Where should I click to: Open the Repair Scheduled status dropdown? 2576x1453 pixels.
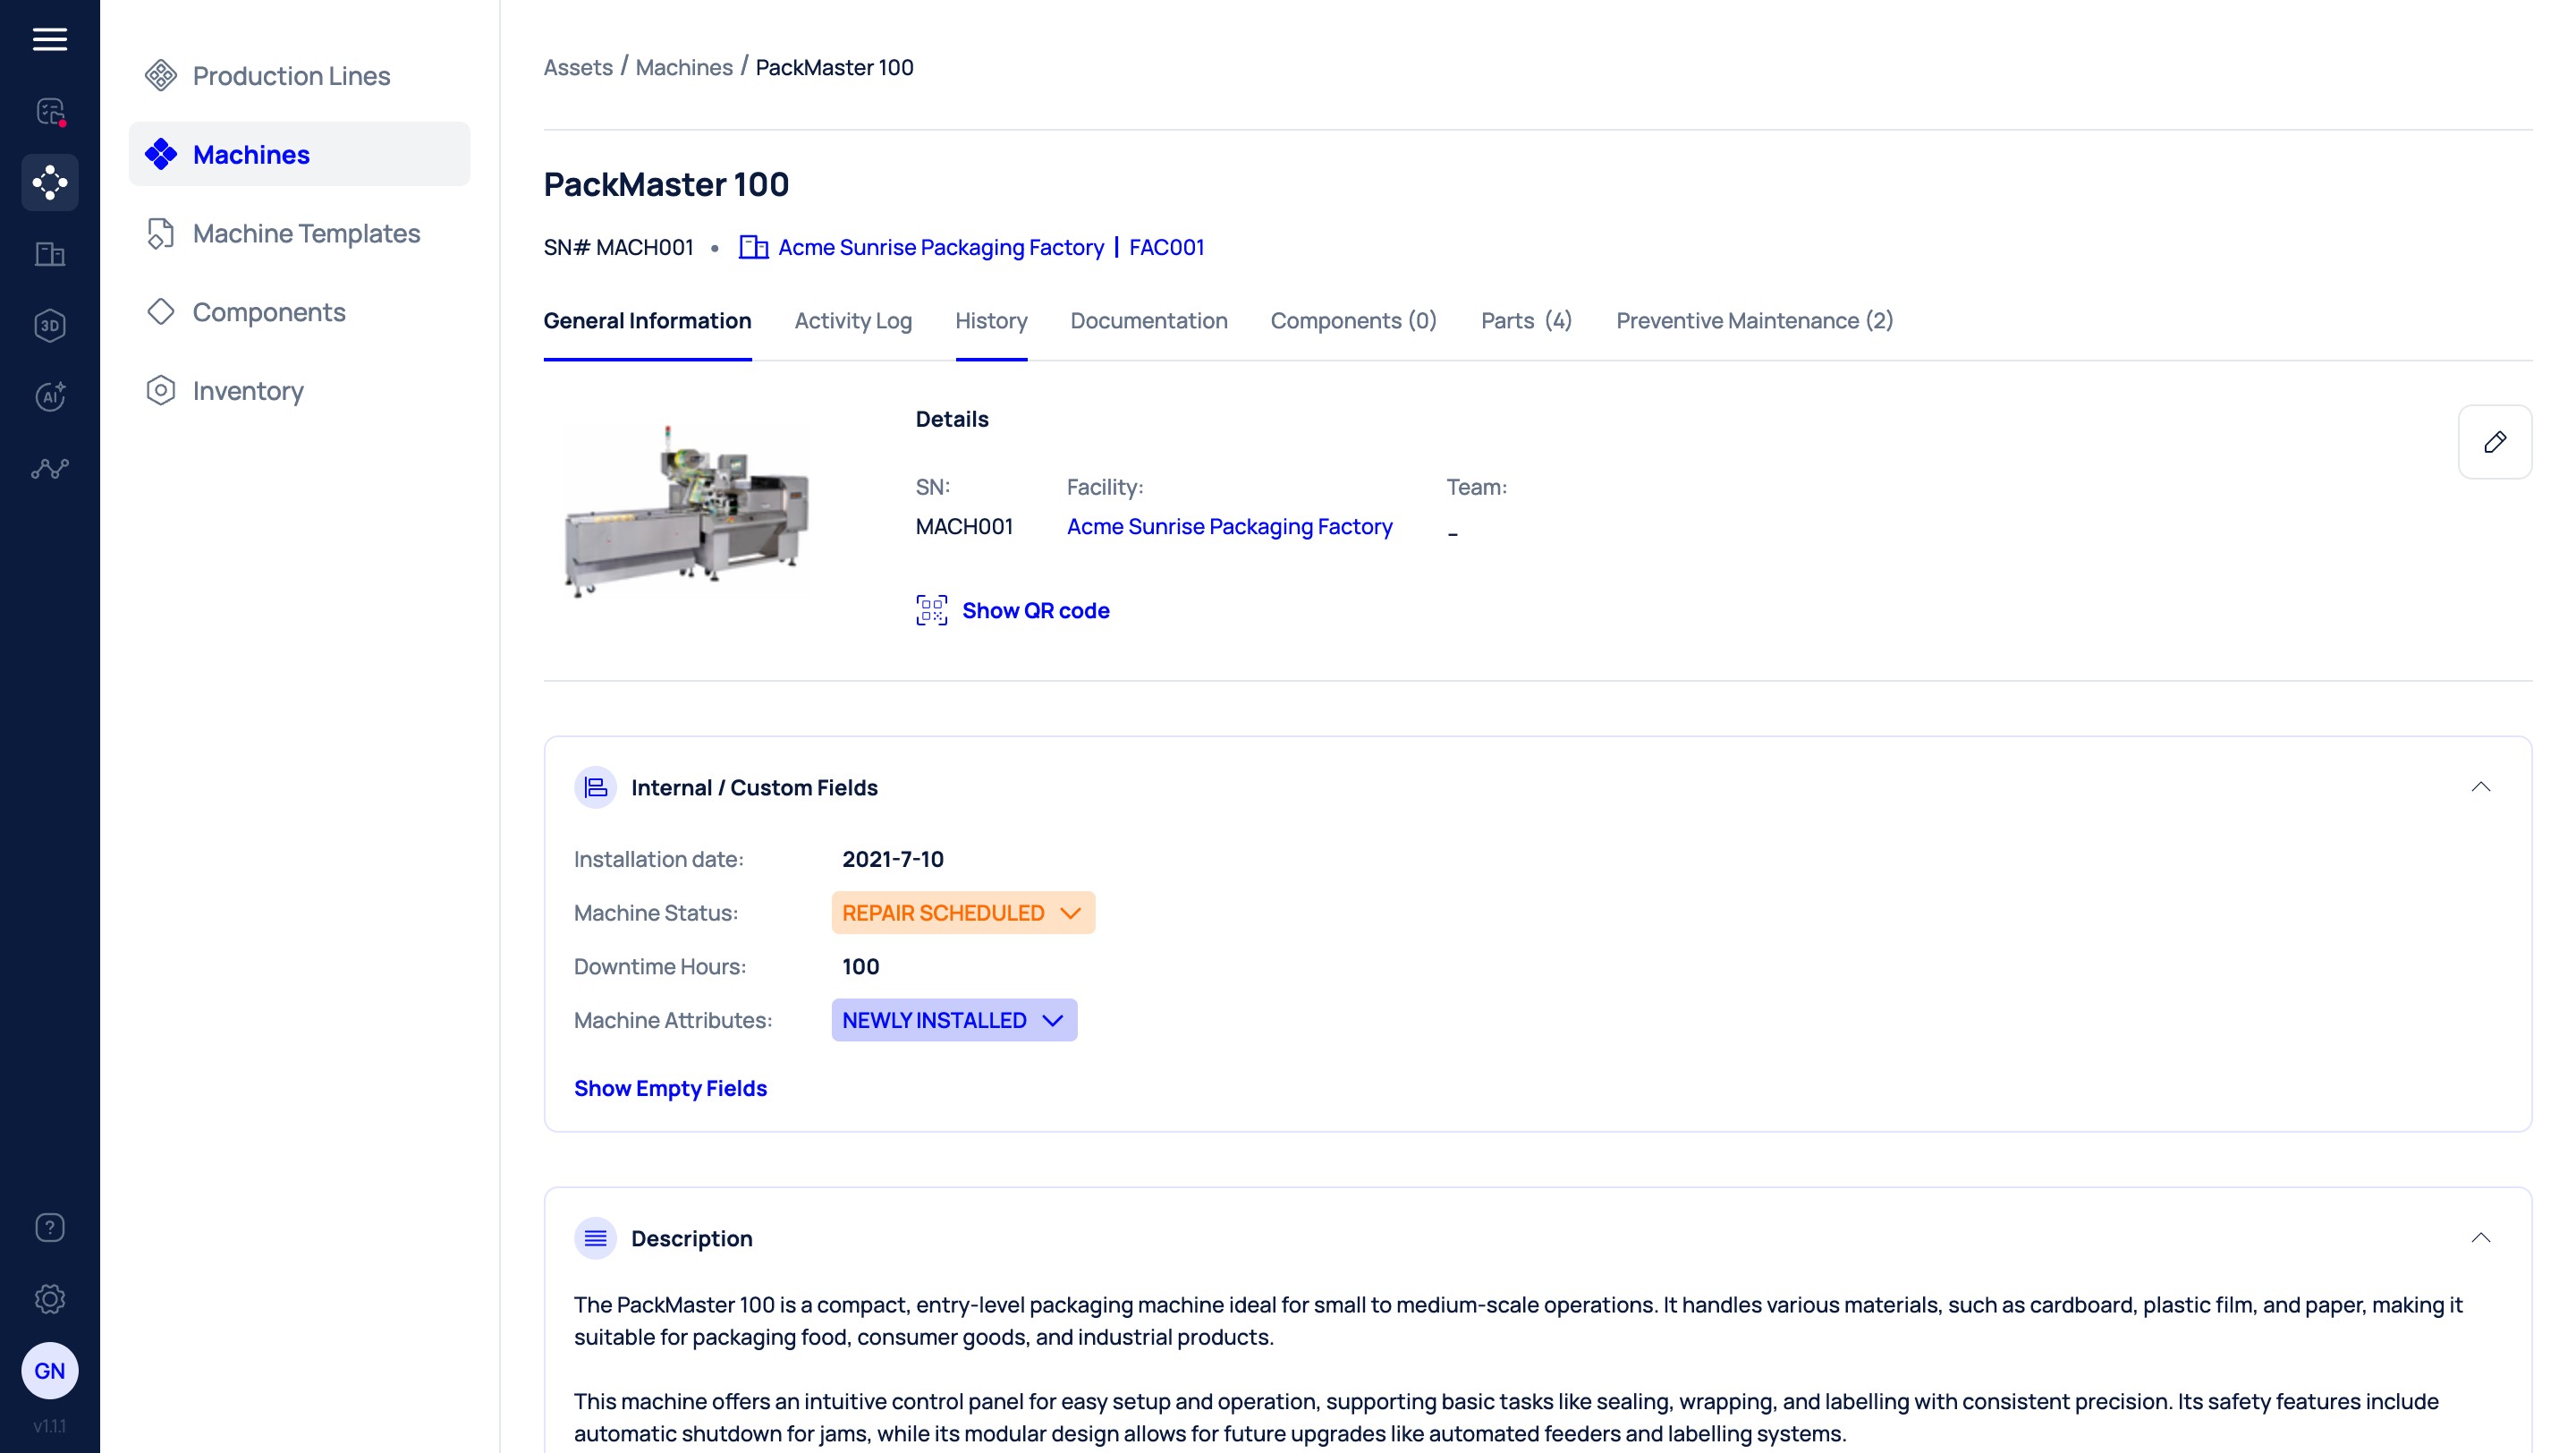(x=962, y=912)
